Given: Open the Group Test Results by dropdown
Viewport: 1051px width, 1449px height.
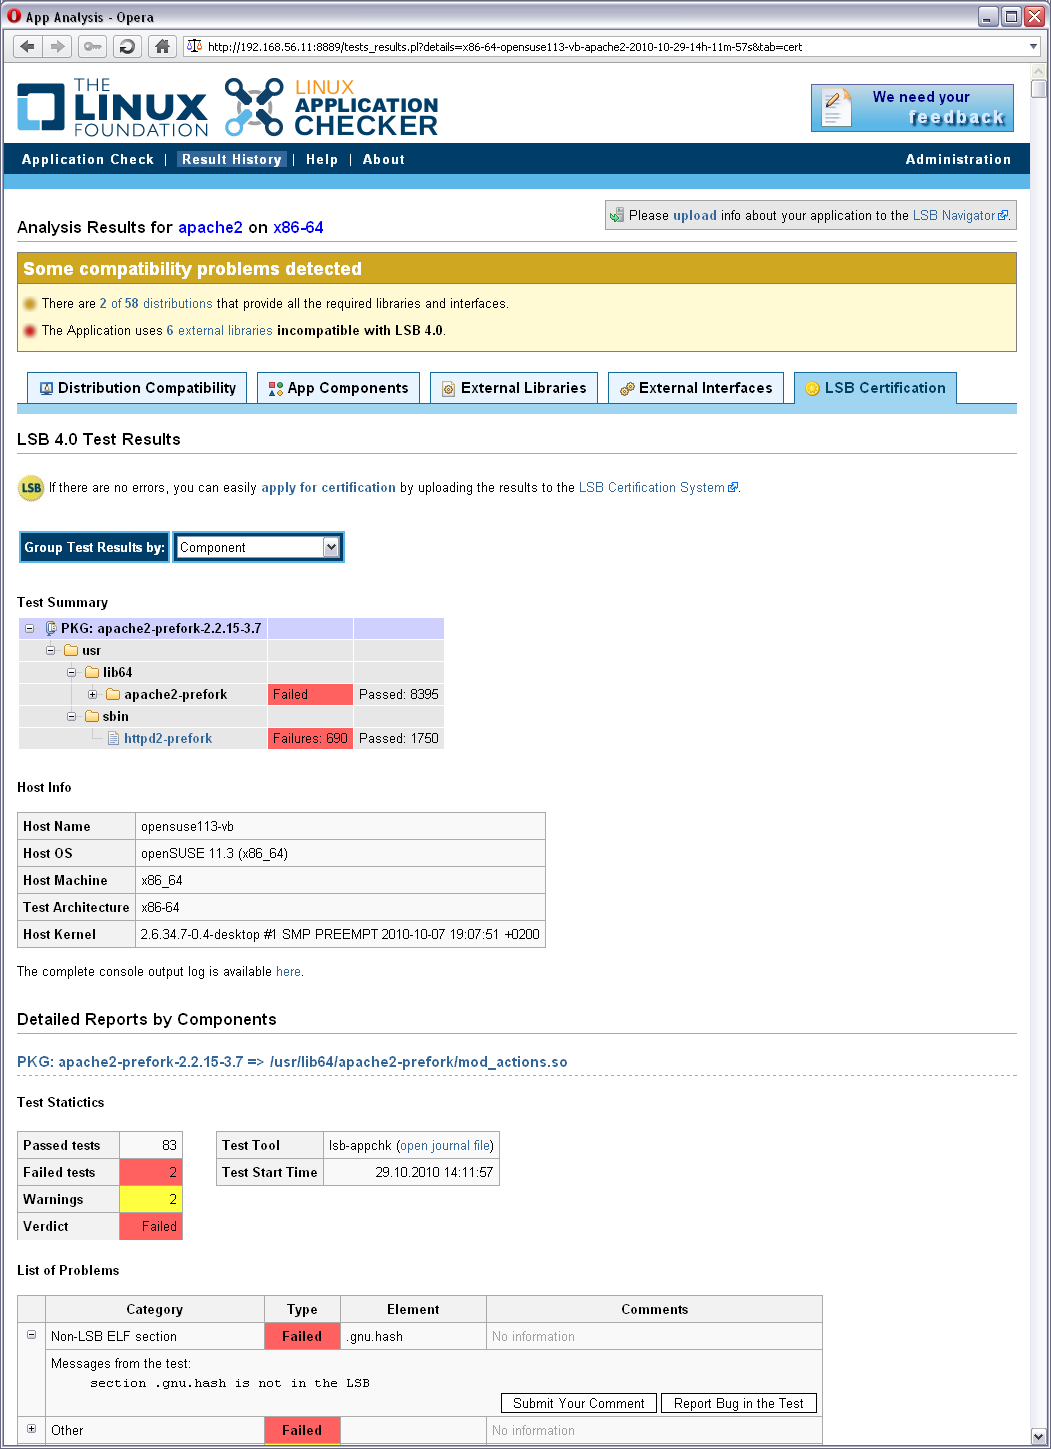Looking at the screenshot, I should tap(258, 547).
